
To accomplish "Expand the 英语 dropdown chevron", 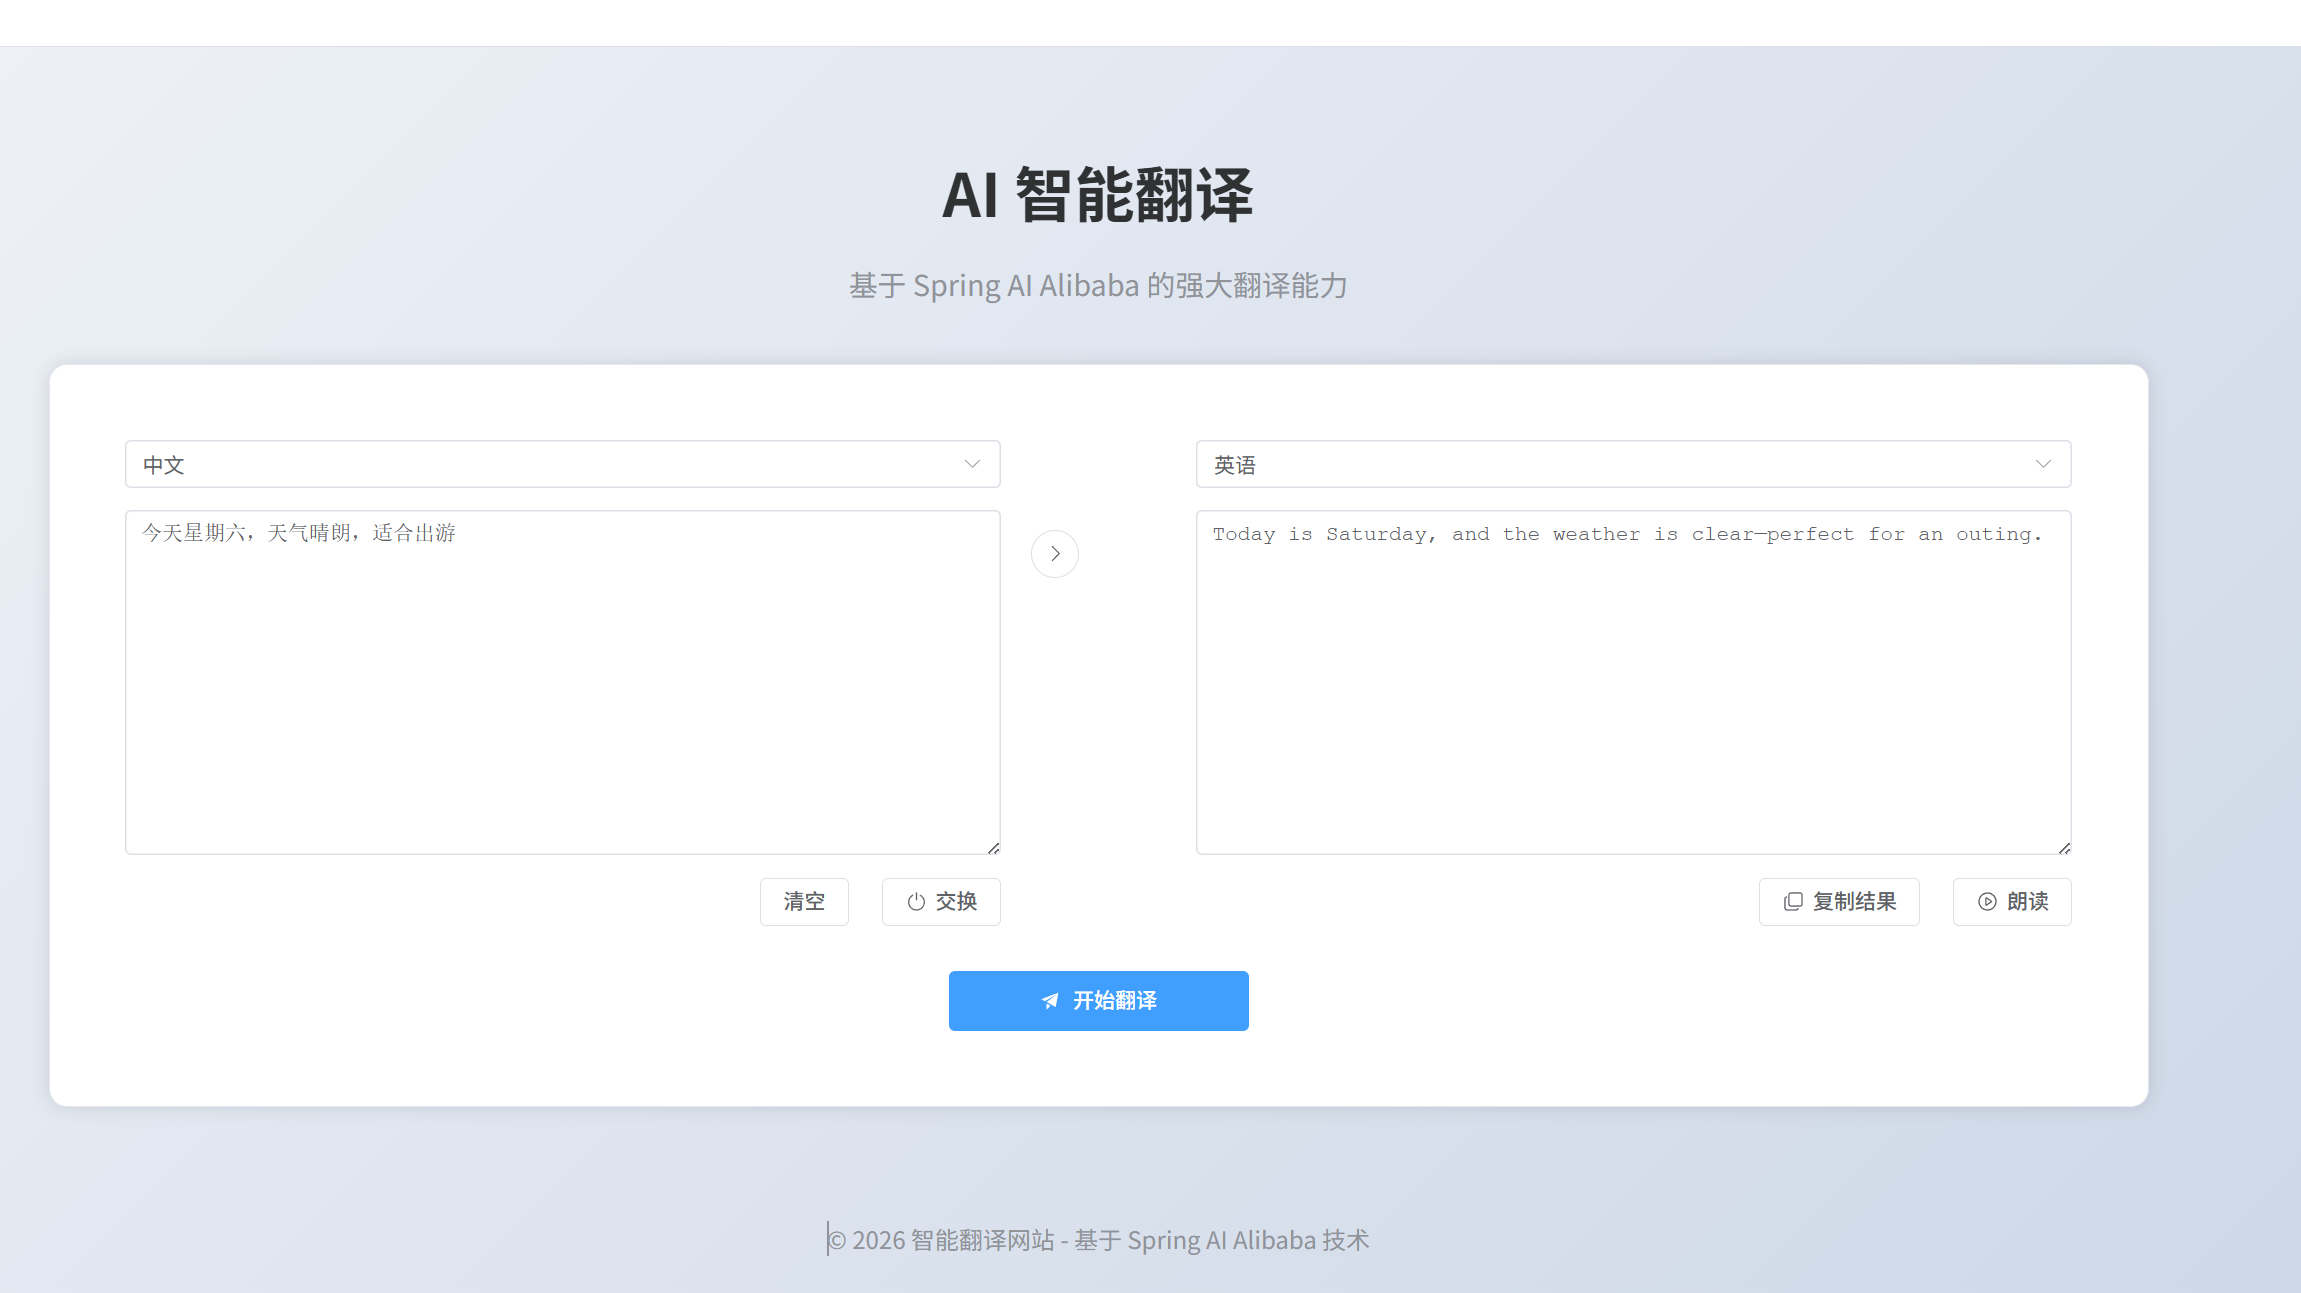I will [x=2043, y=464].
